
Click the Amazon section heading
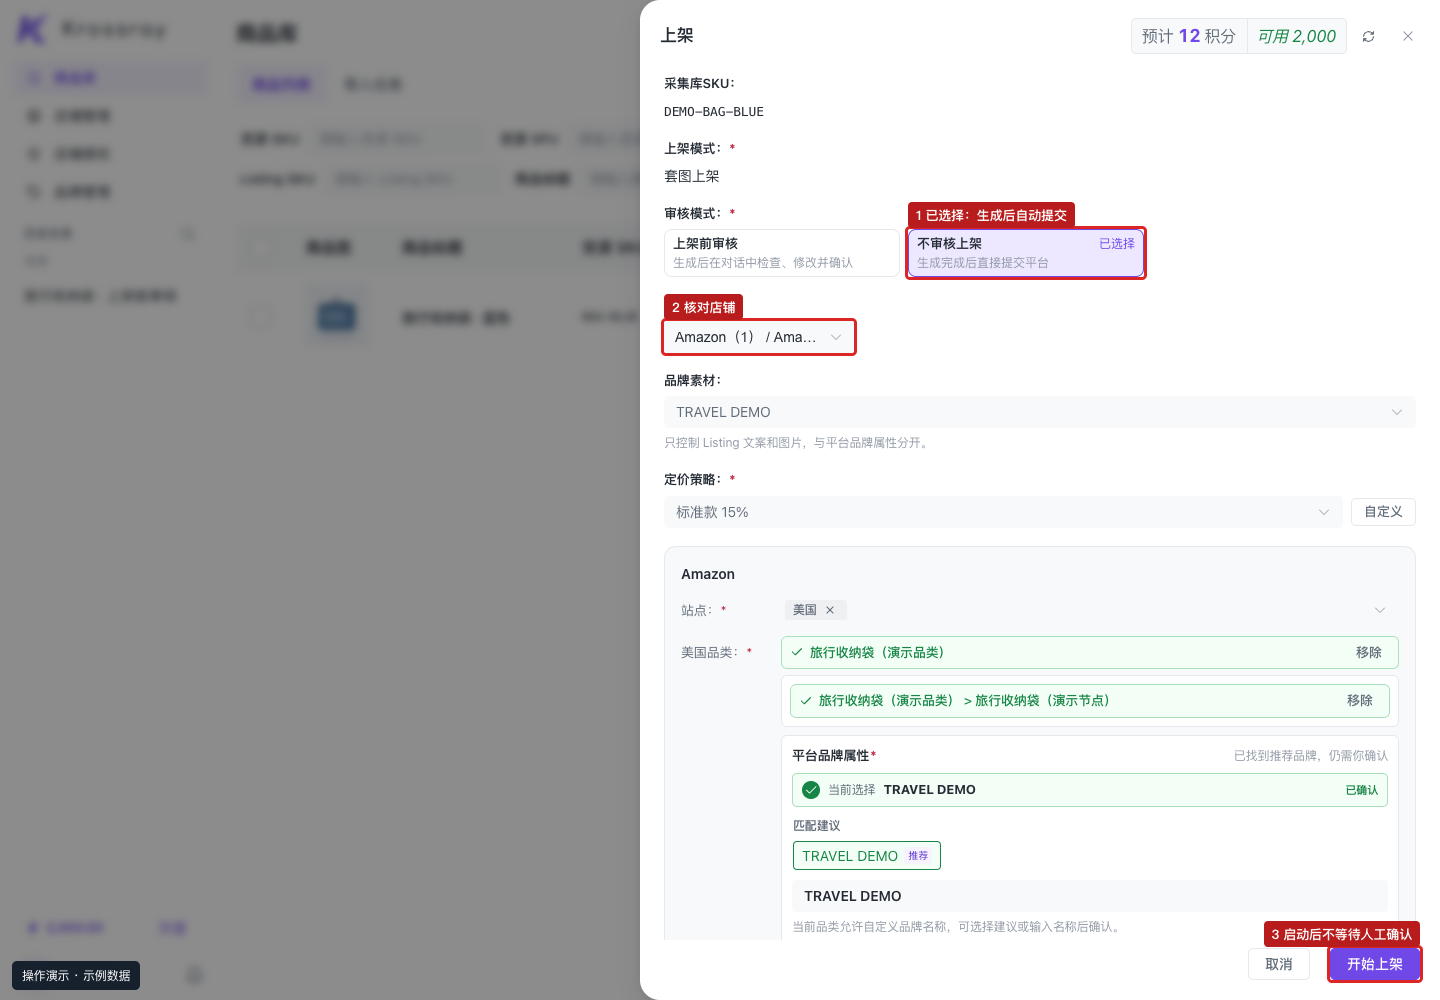coord(708,574)
